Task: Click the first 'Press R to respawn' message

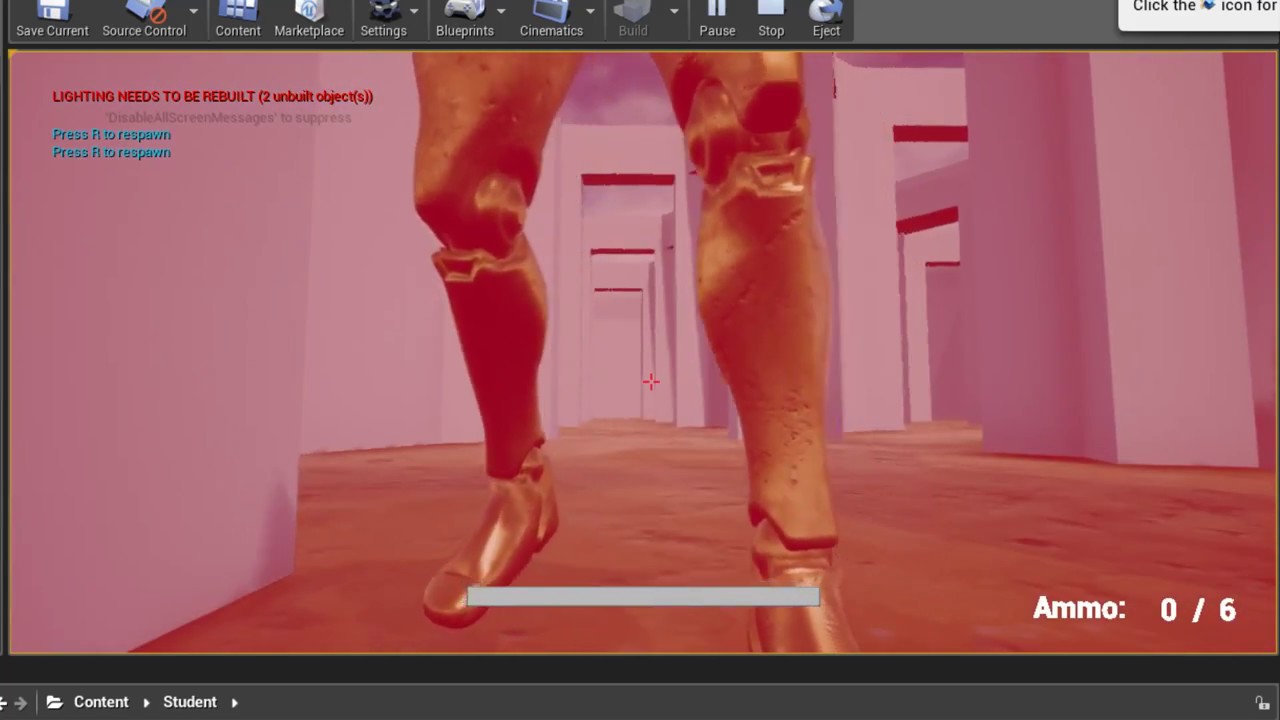Action: click(112, 134)
